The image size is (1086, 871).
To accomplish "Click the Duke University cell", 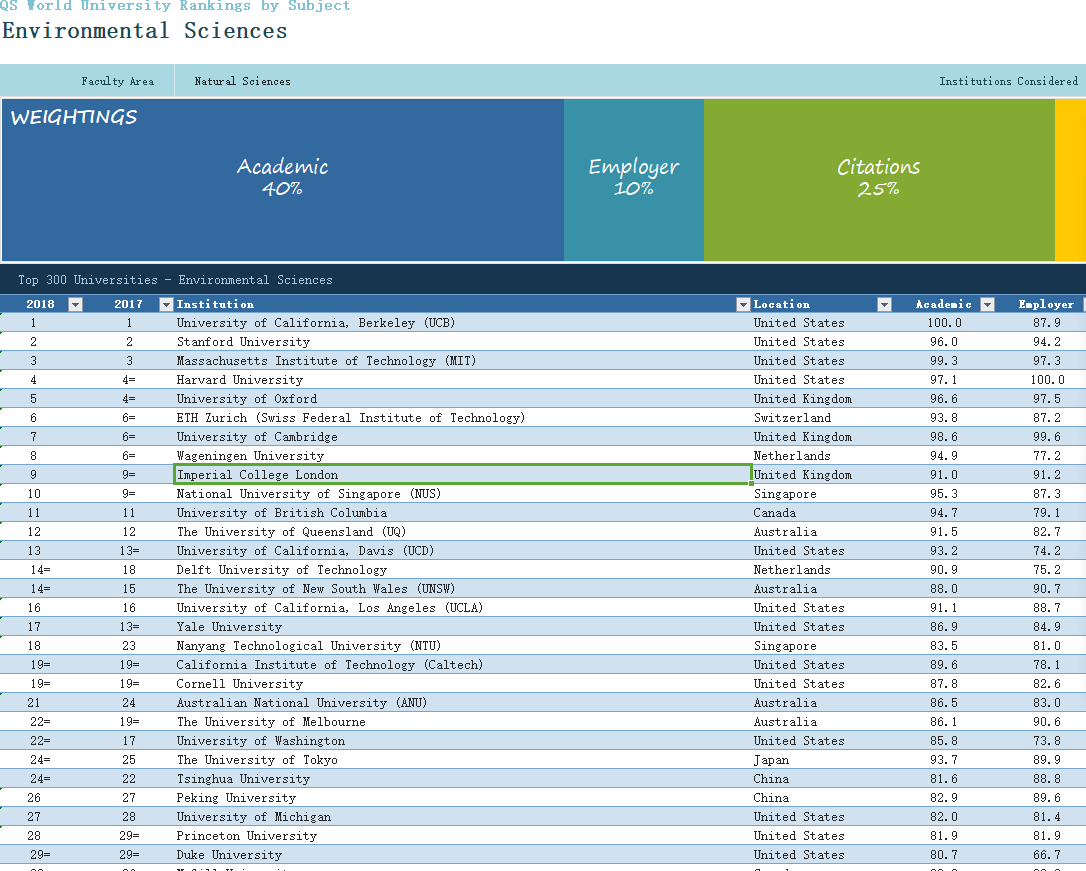I will (463, 855).
